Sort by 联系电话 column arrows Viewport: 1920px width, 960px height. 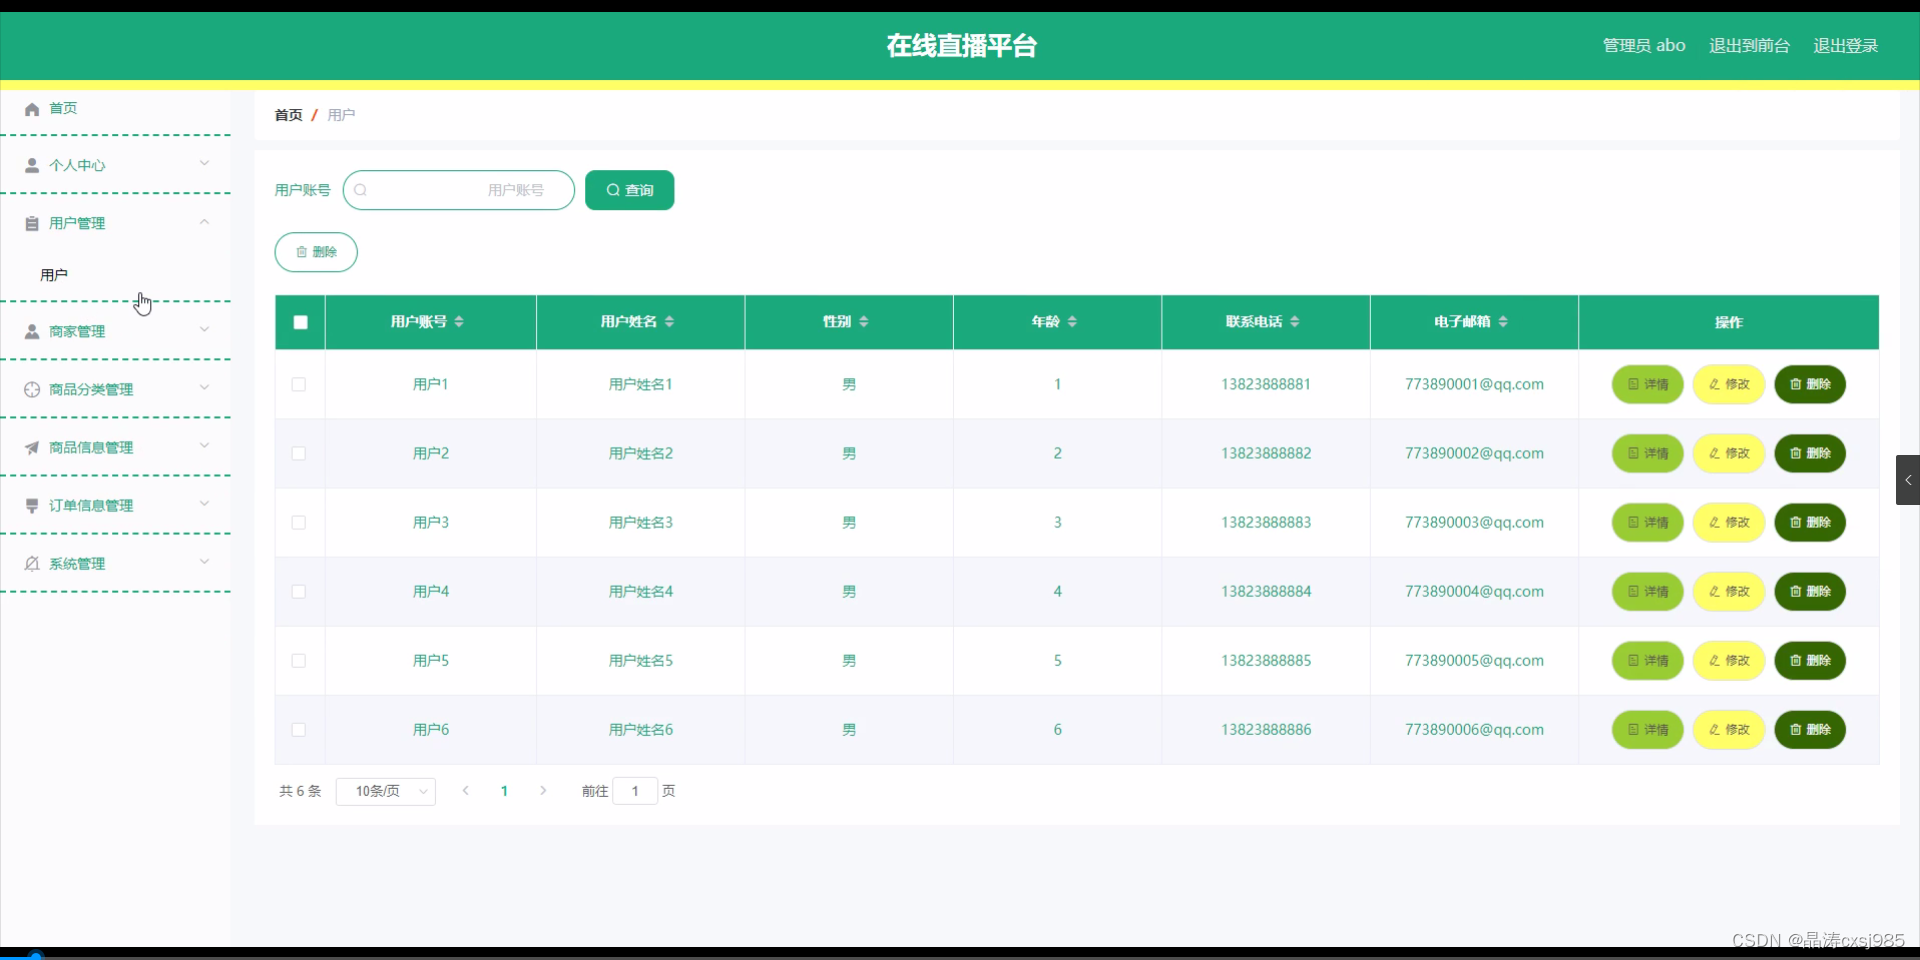(x=1295, y=321)
